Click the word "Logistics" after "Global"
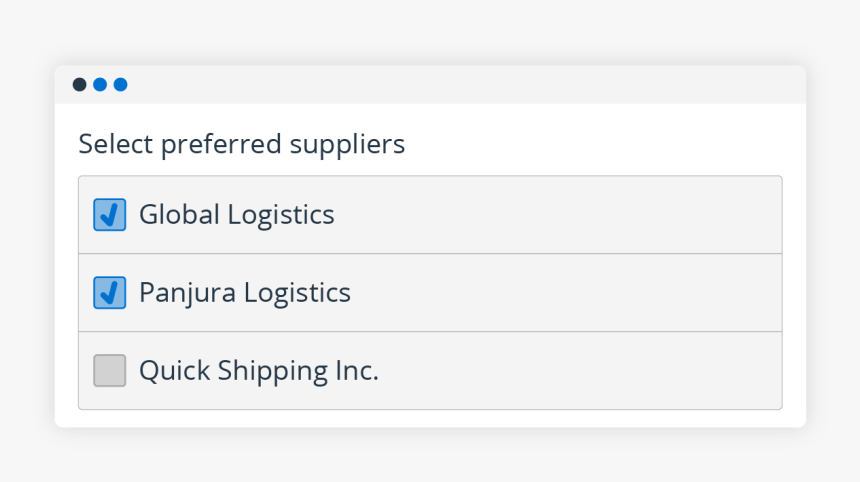 (281, 215)
